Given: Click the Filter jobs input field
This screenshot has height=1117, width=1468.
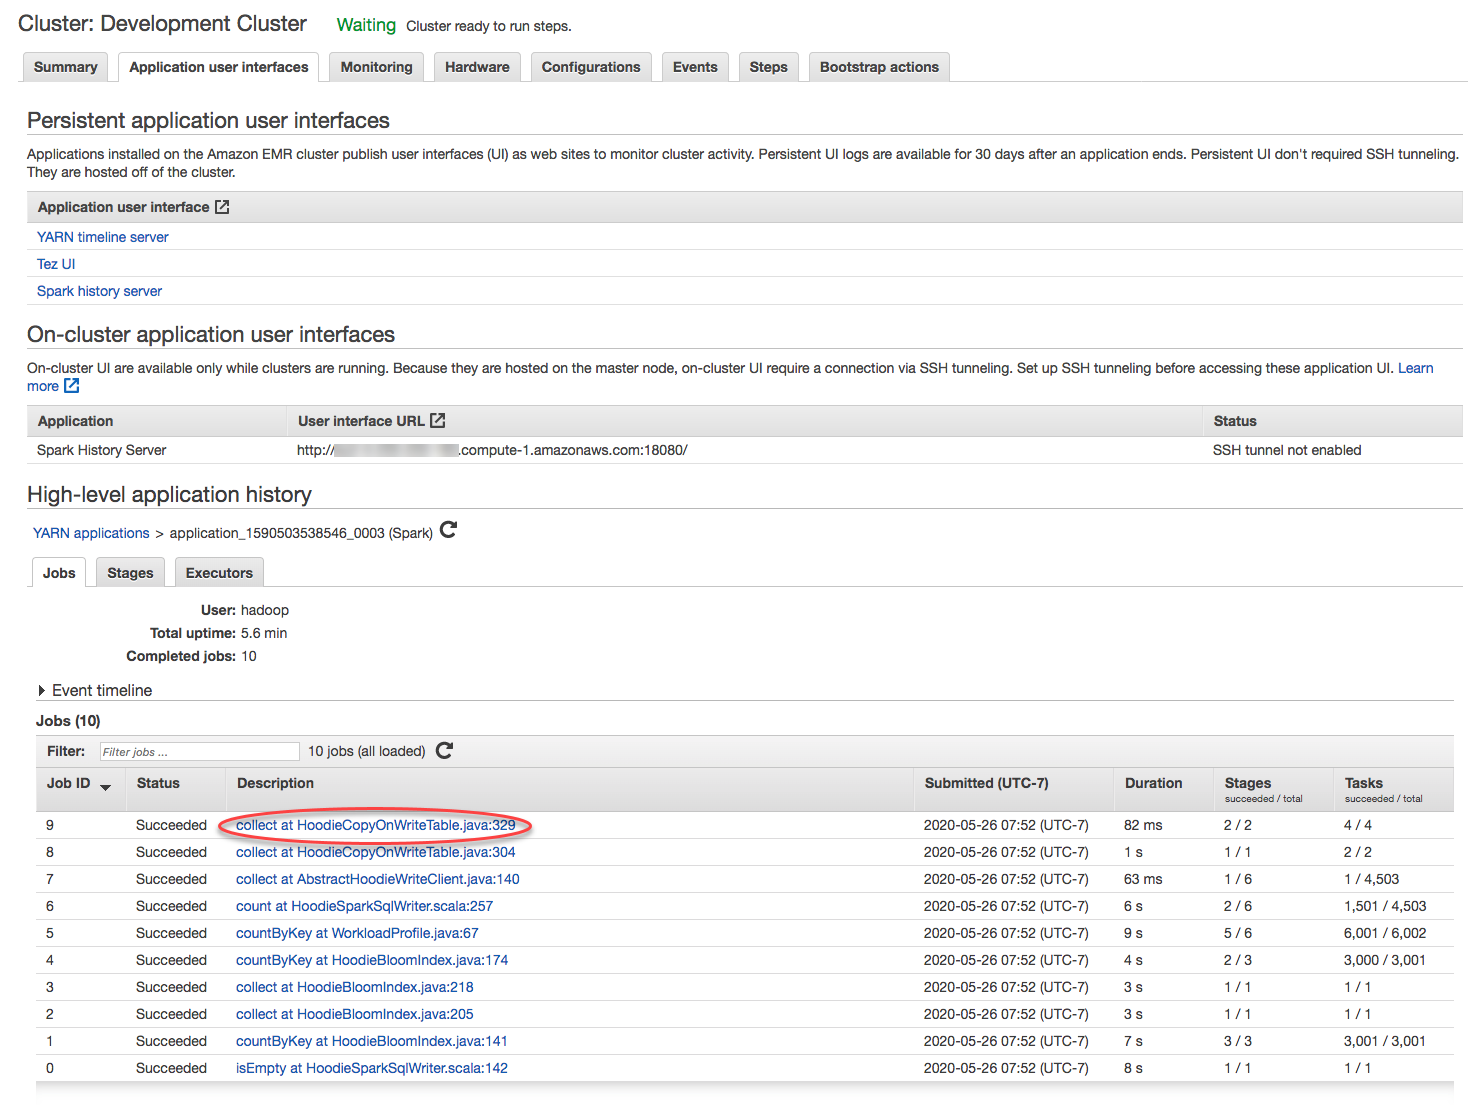Looking at the screenshot, I should [x=199, y=752].
